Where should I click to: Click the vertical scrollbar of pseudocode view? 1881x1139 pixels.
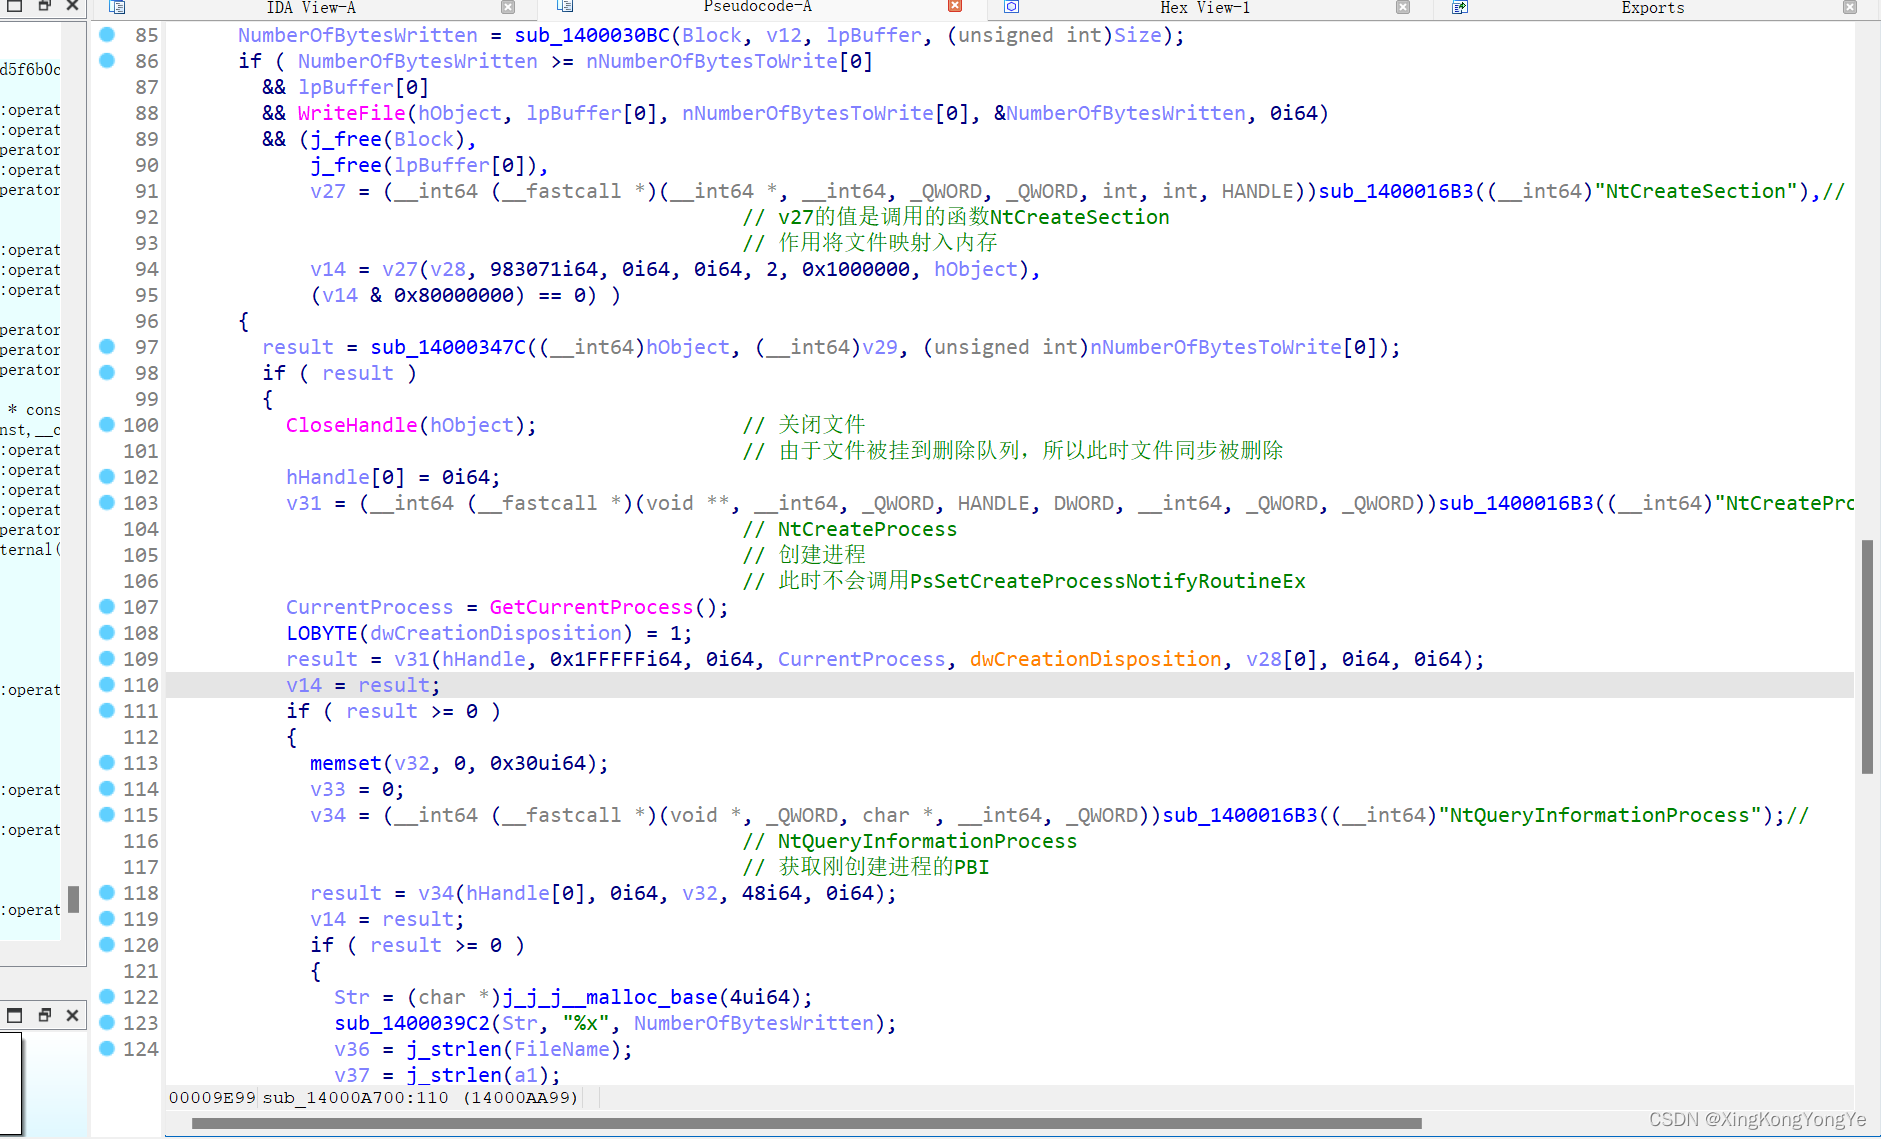[1867, 656]
